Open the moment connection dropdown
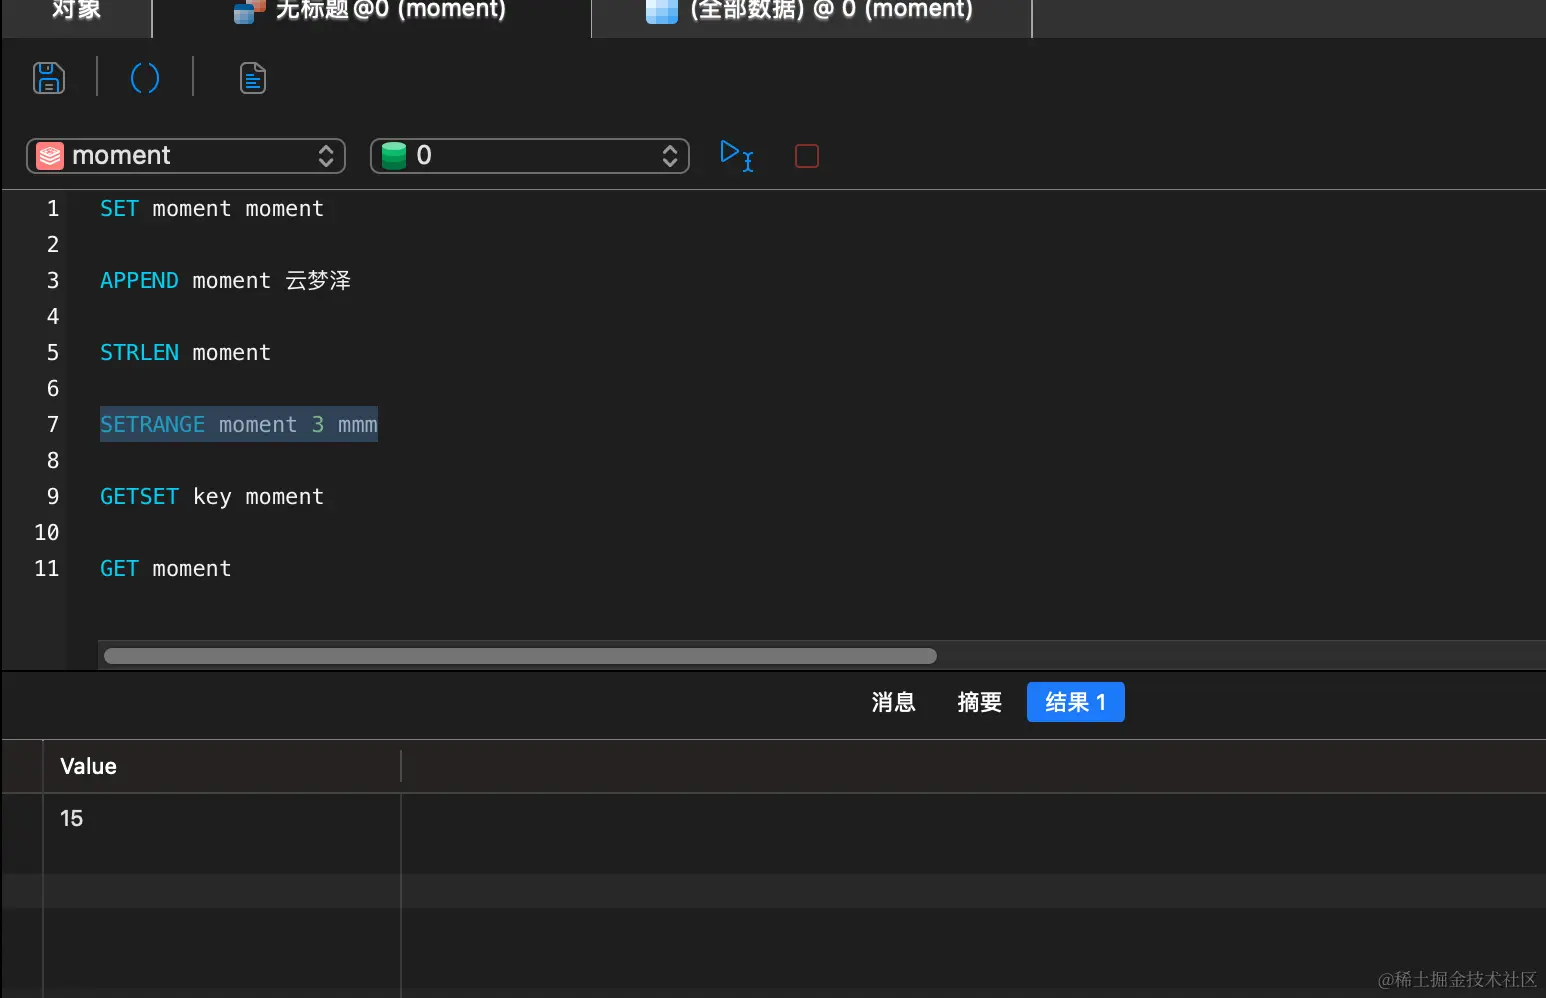1546x998 pixels. tap(186, 156)
